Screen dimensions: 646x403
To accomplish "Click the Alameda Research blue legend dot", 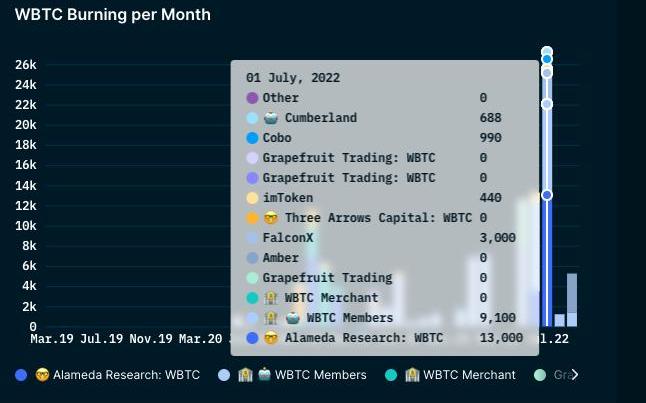I will point(21,375).
